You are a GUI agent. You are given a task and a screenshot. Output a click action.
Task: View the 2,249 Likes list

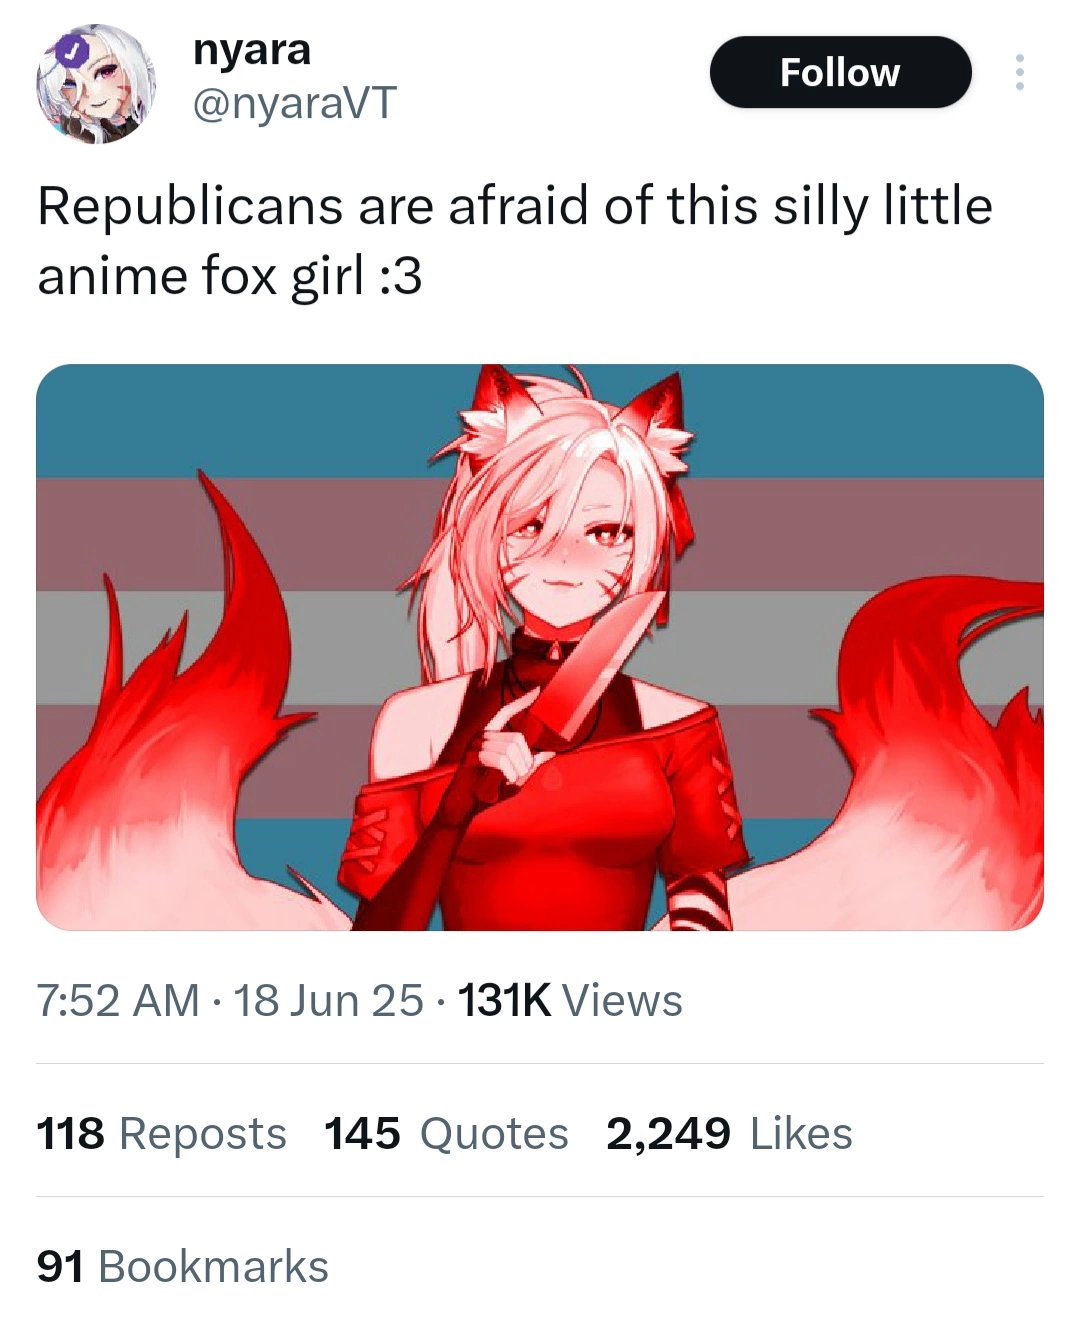pos(729,1134)
